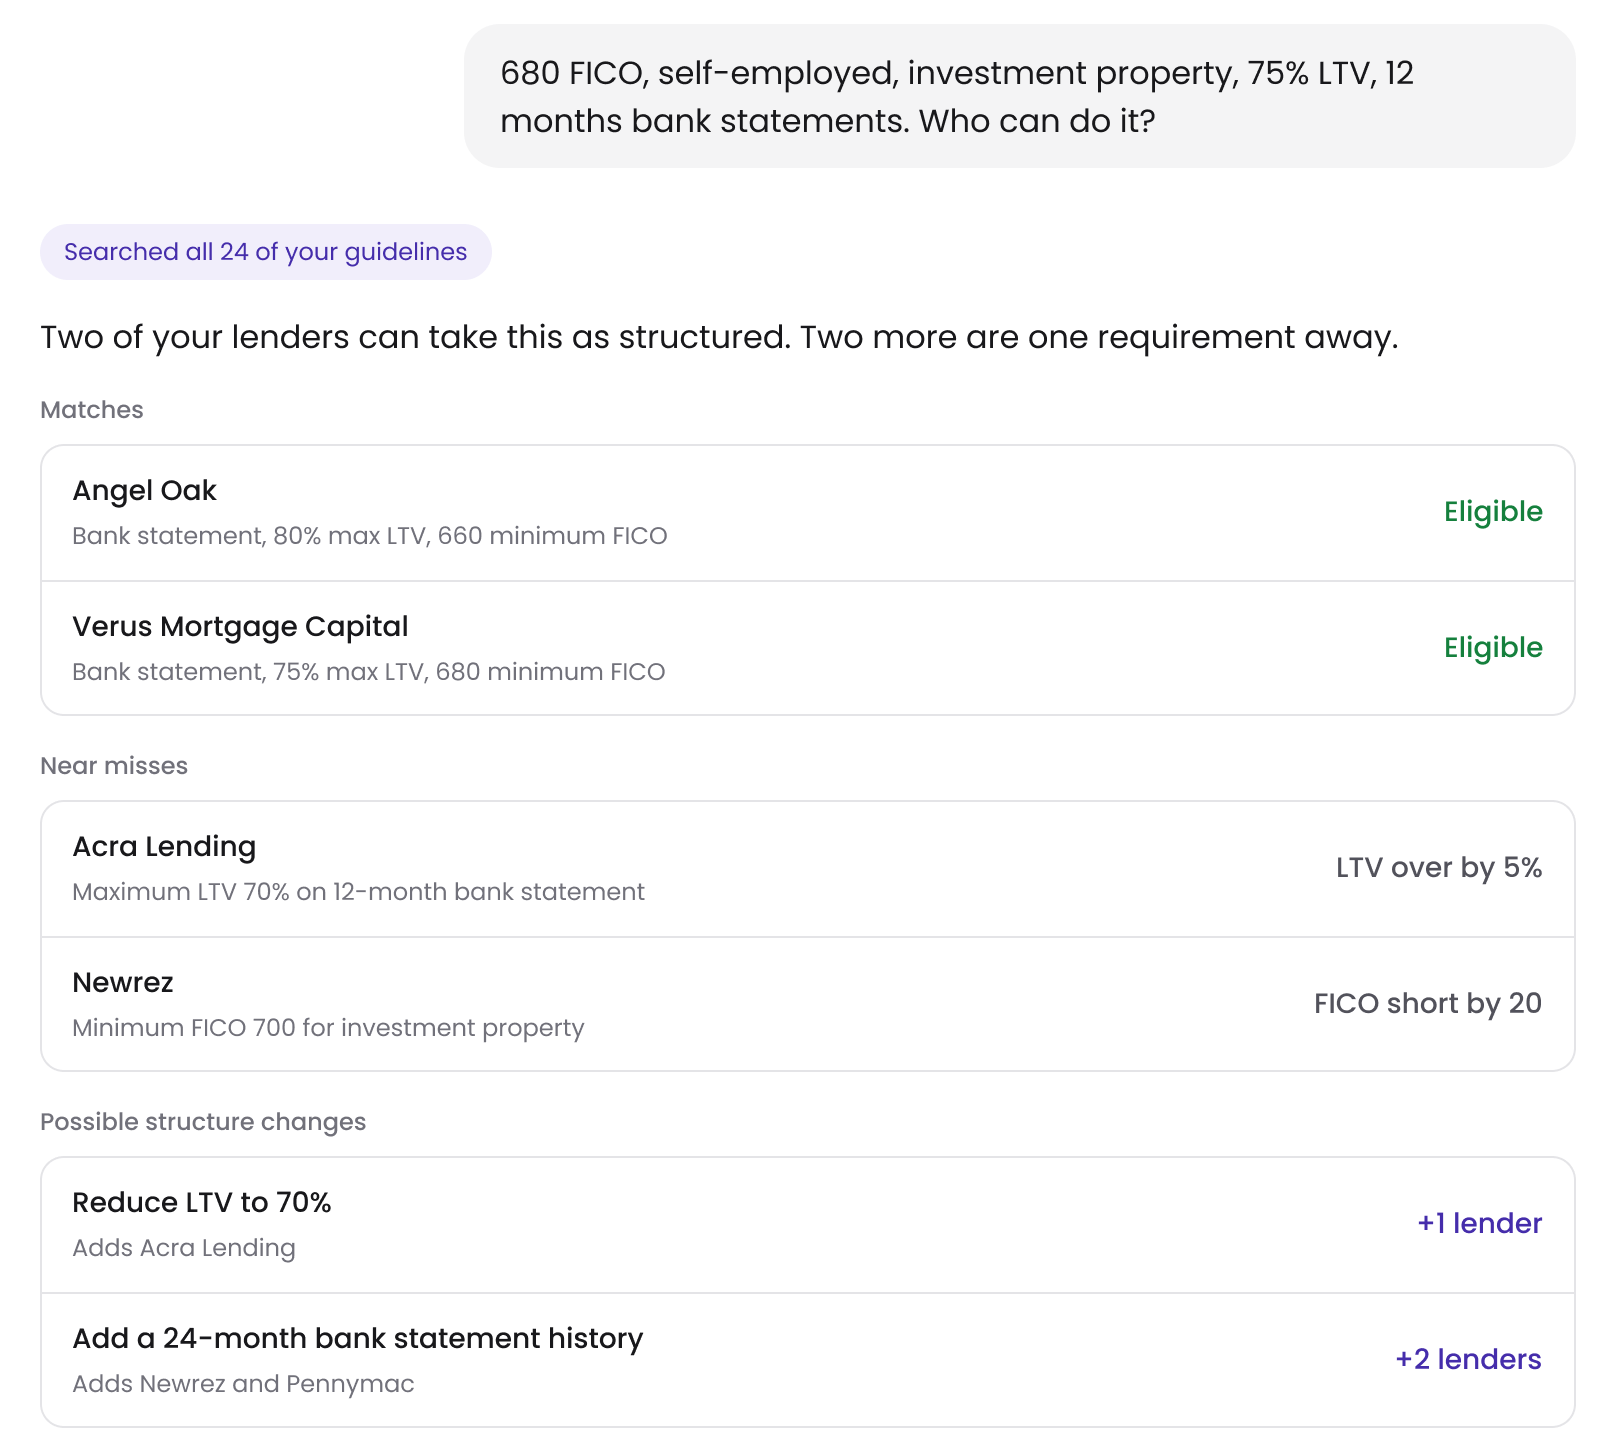1616x1440 pixels.
Task: Choose 'Add a 24-month bank statement history'
Action: [x=808, y=1360]
